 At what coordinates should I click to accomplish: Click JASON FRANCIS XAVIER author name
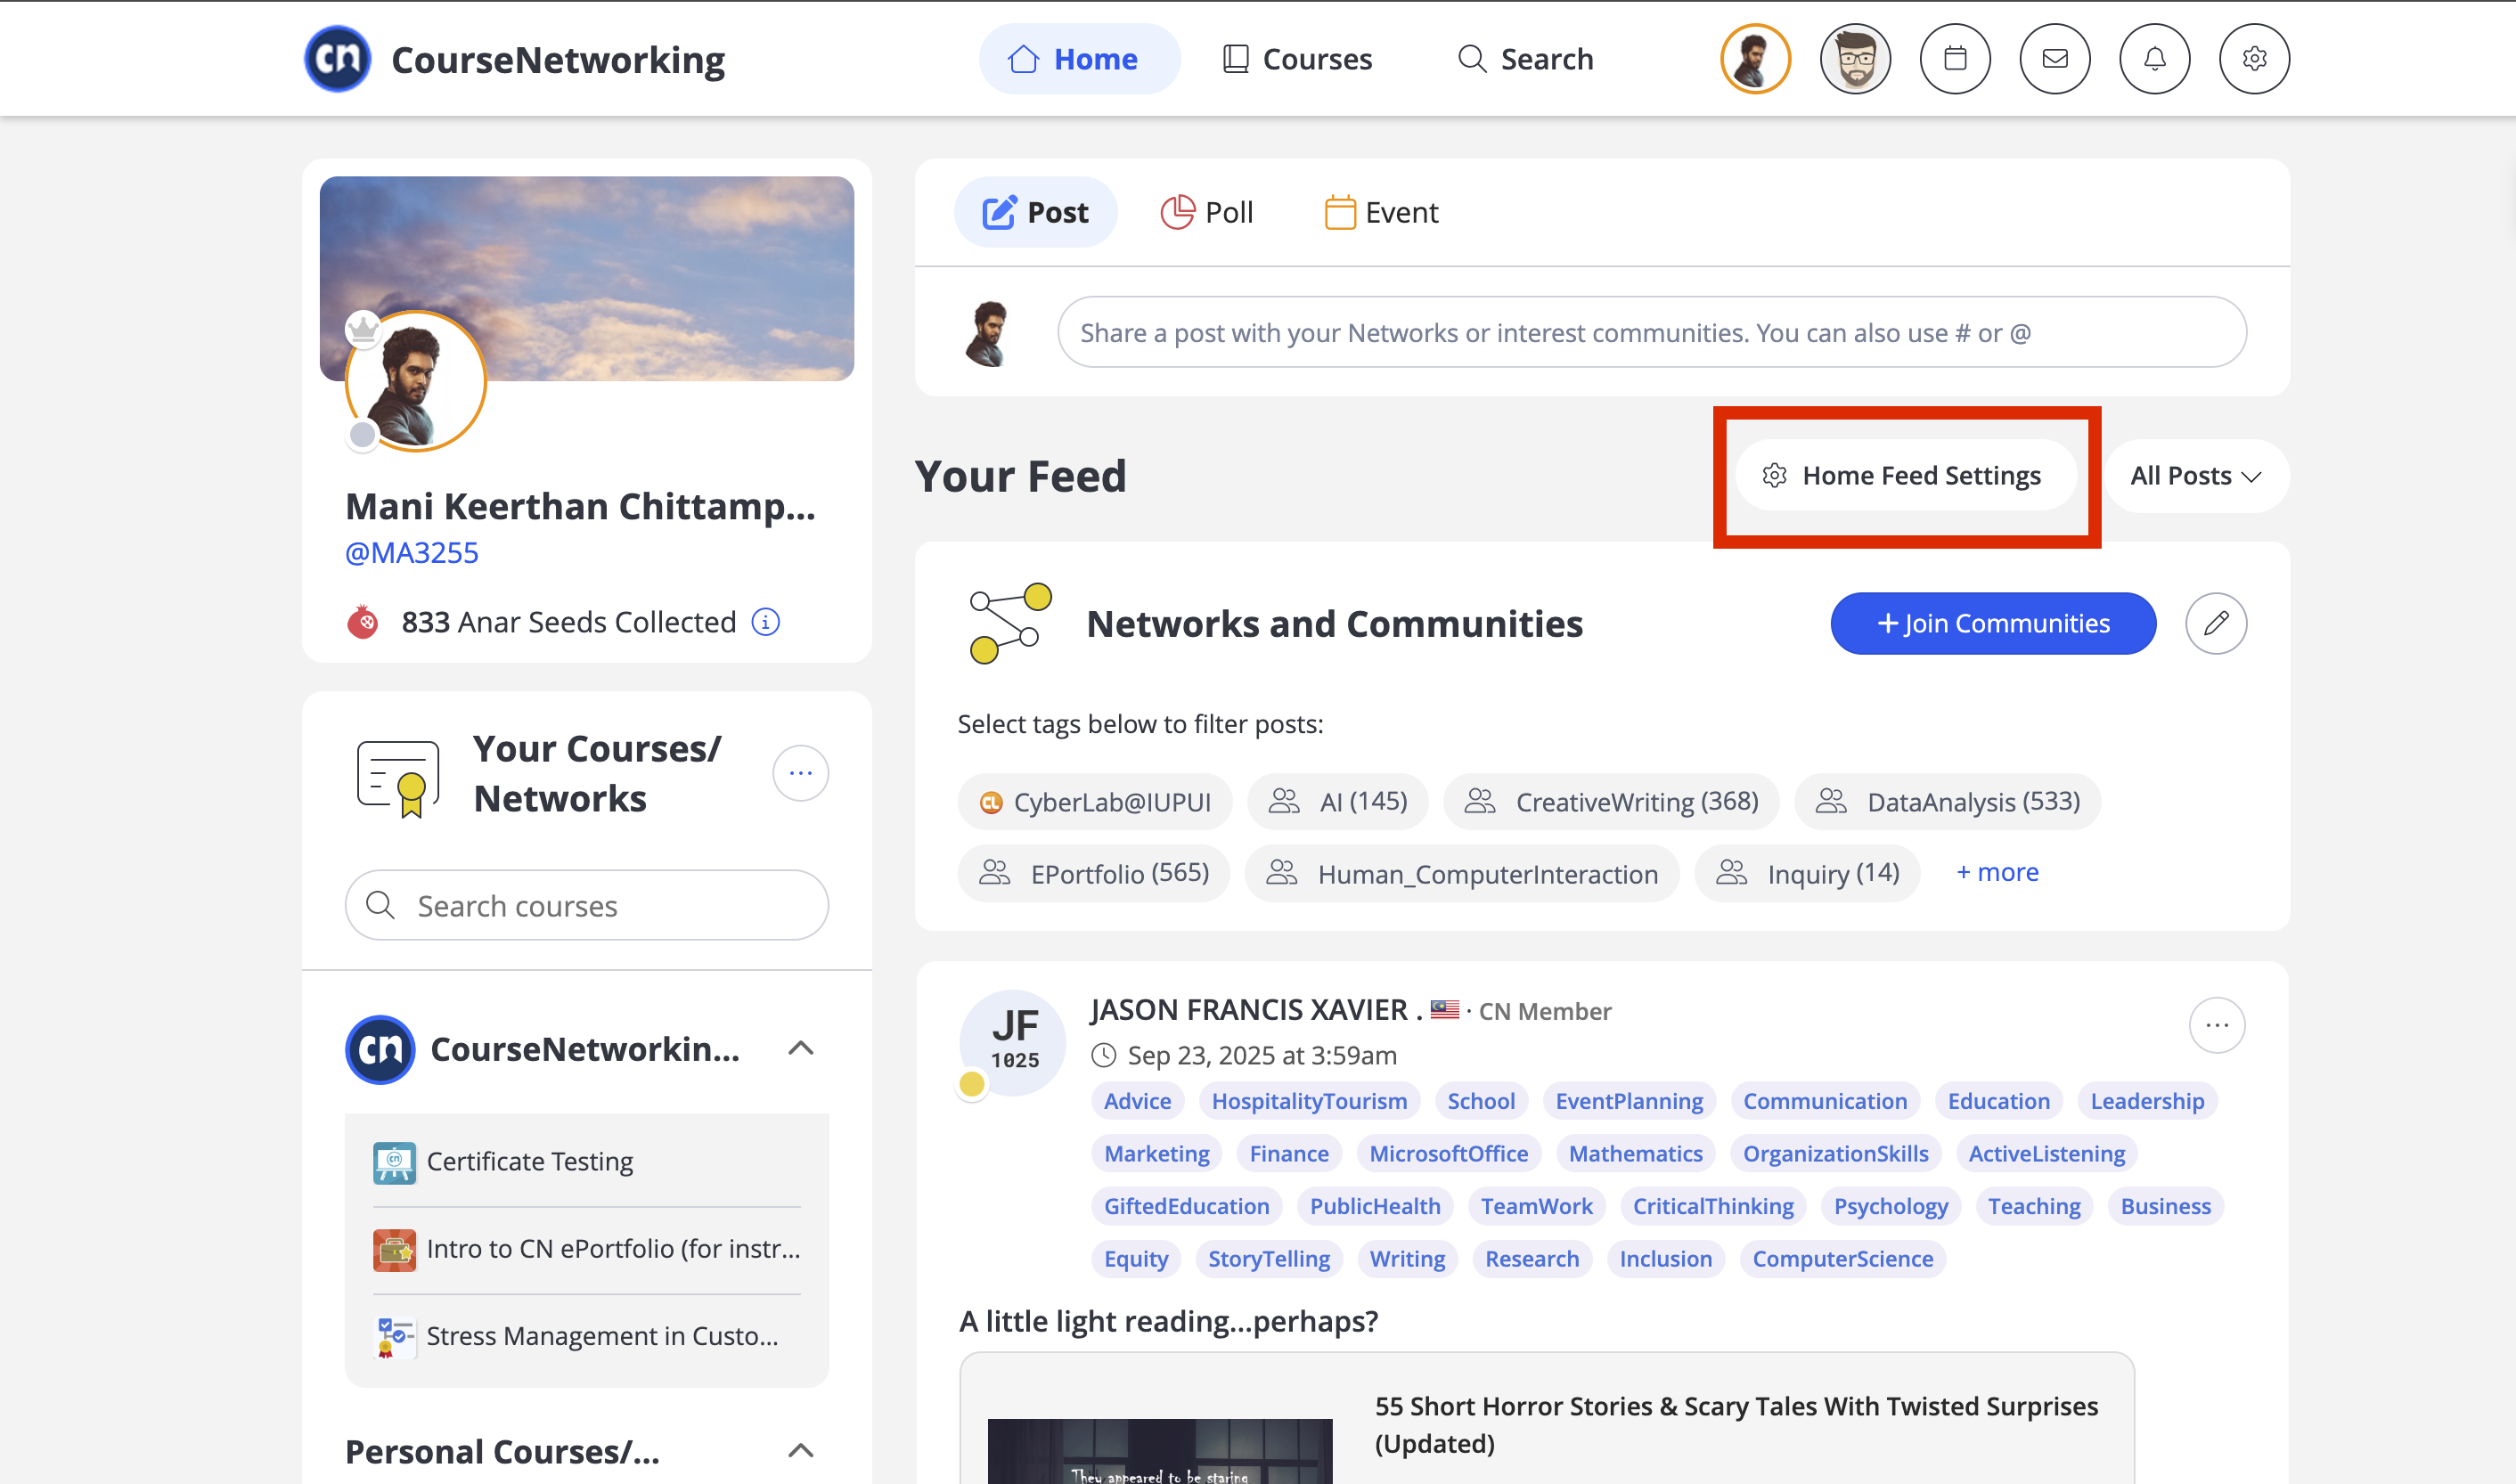[x=1249, y=1010]
